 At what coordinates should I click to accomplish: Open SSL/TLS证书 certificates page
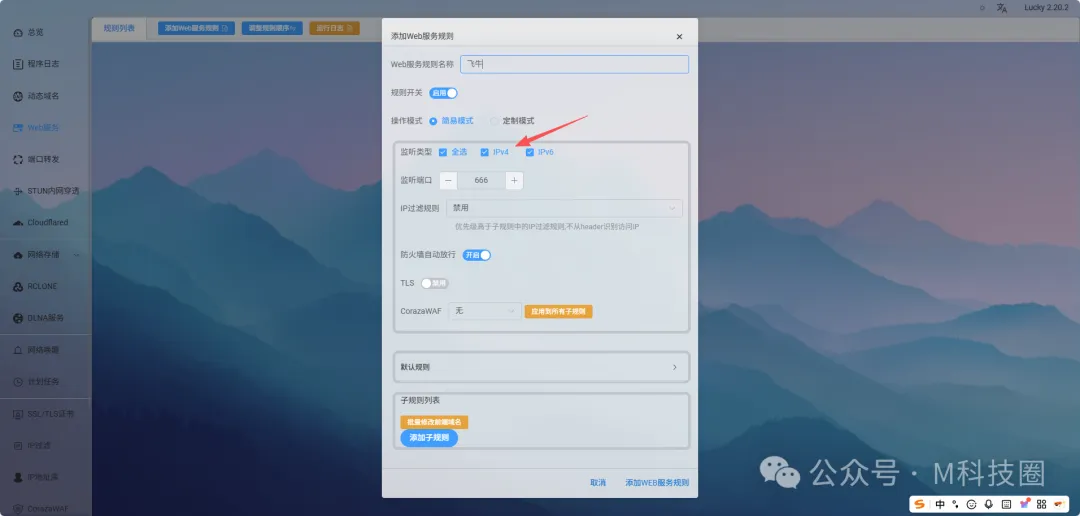click(x=43, y=414)
